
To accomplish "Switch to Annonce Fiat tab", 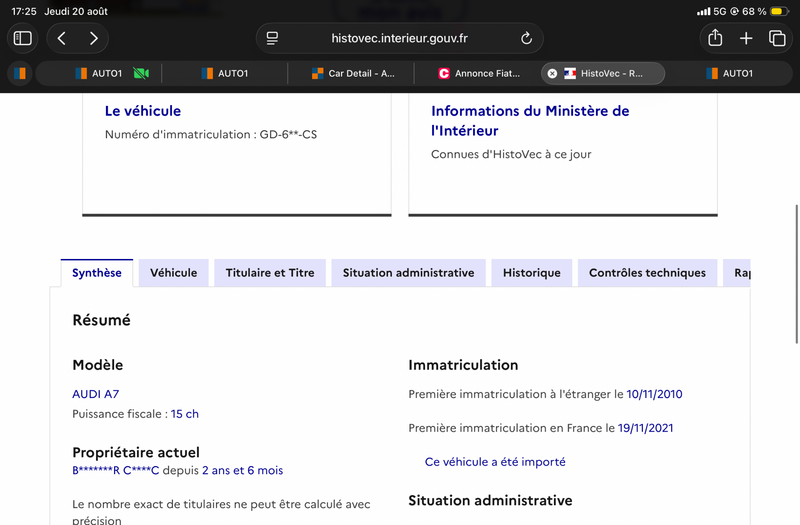I will point(479,73).
